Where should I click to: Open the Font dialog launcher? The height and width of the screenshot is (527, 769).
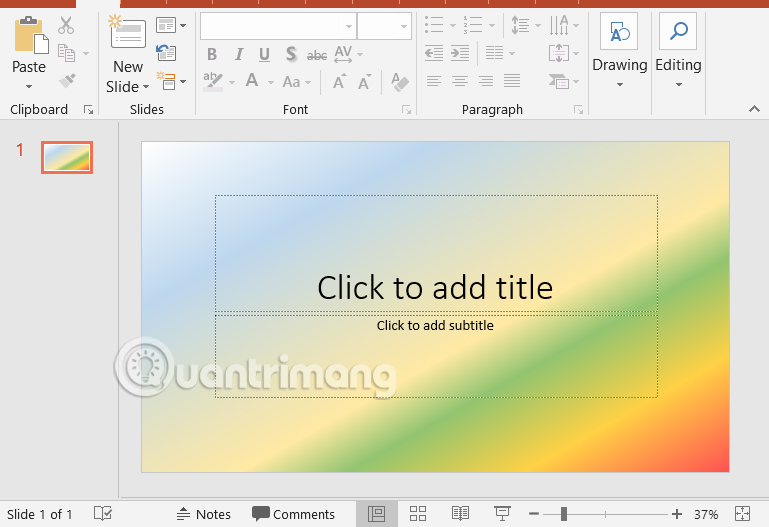click(x=406, y=110)
